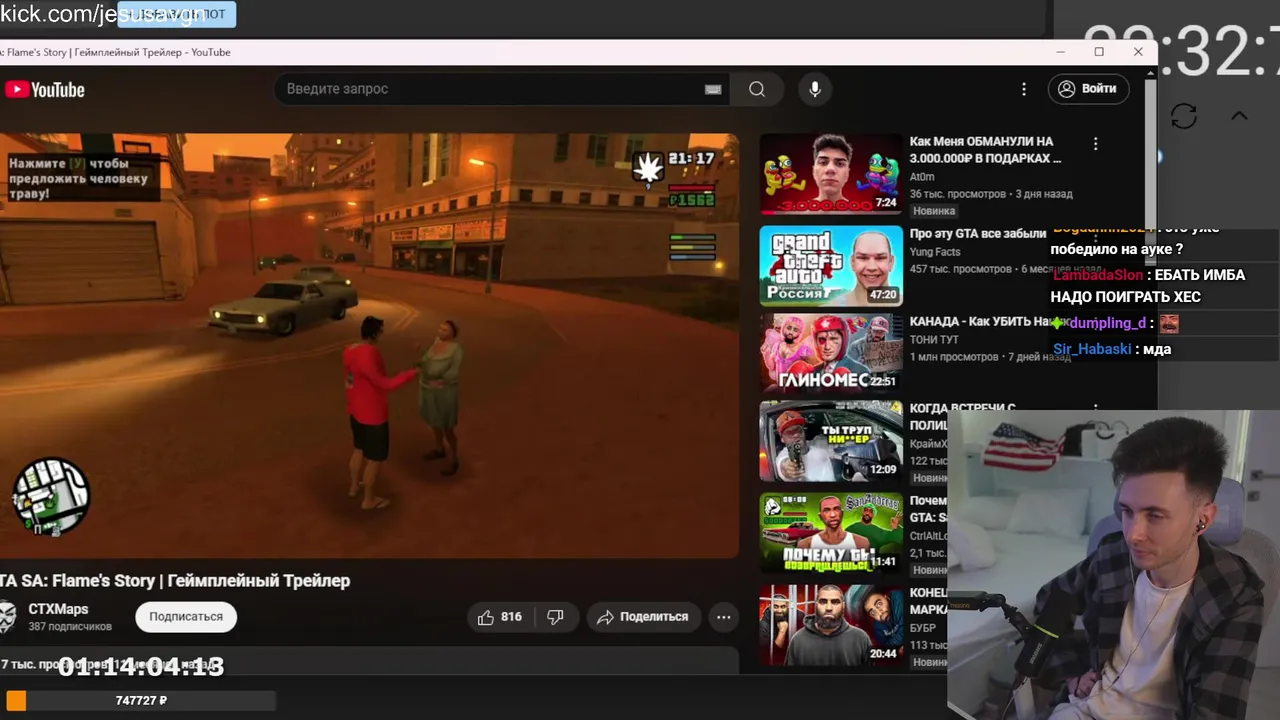Click chat username Sir_Habaski
The height and width of the screenshot is (720, 1280).
(x=1092, y=349)
